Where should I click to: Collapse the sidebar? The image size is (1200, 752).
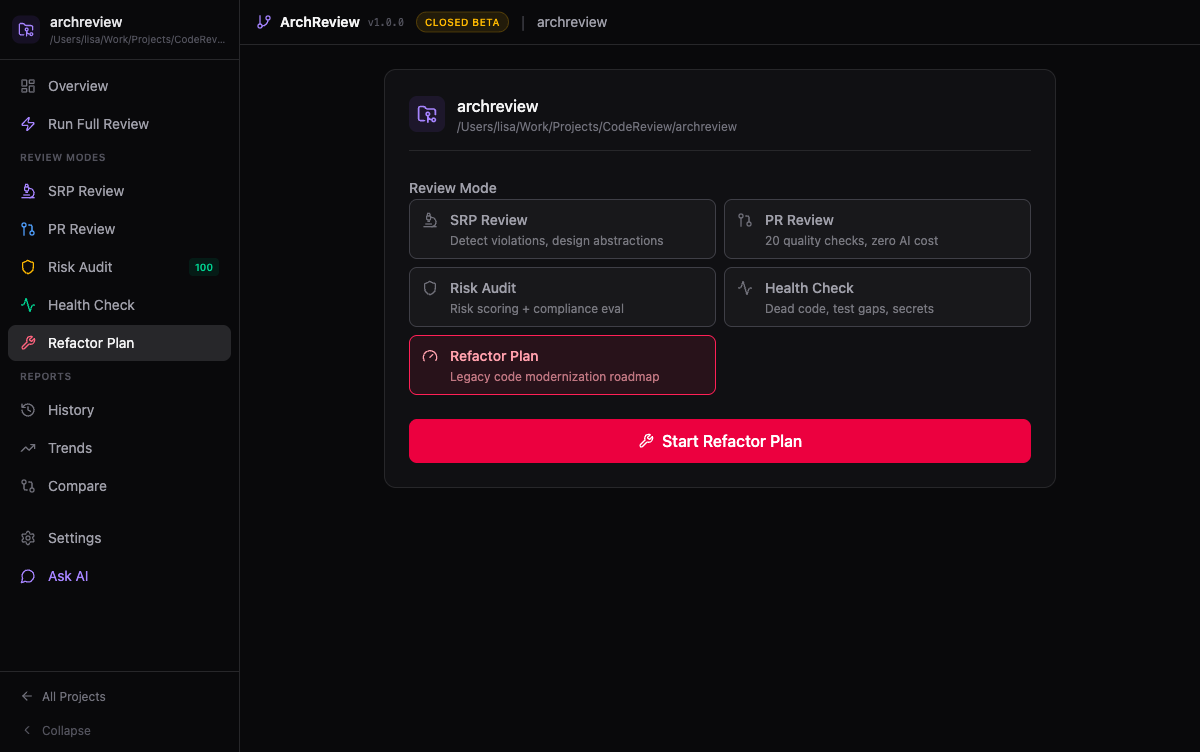point(55,730)
